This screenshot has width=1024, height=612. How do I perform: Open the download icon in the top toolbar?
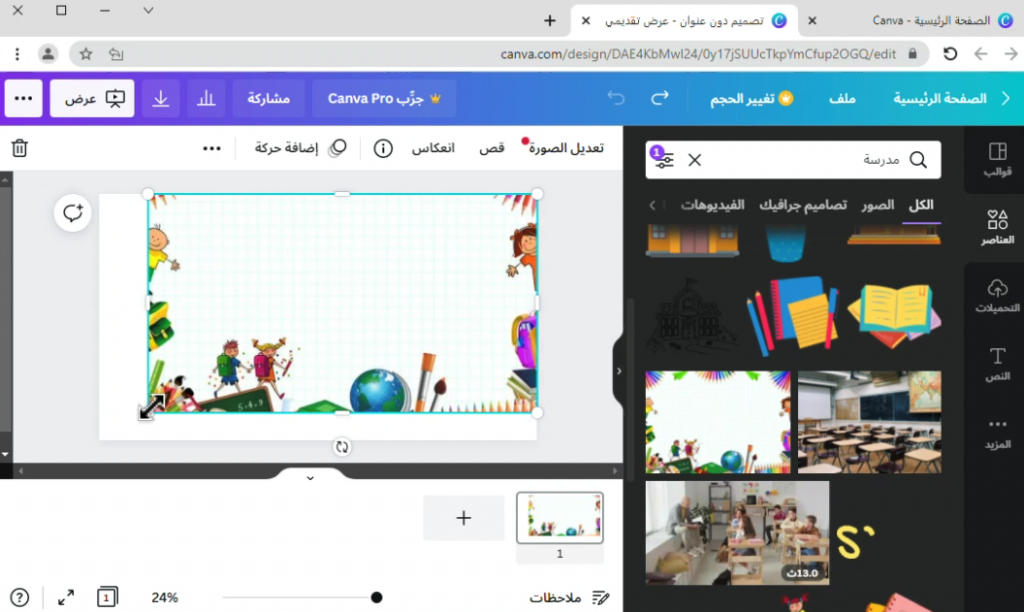[160, 98]
